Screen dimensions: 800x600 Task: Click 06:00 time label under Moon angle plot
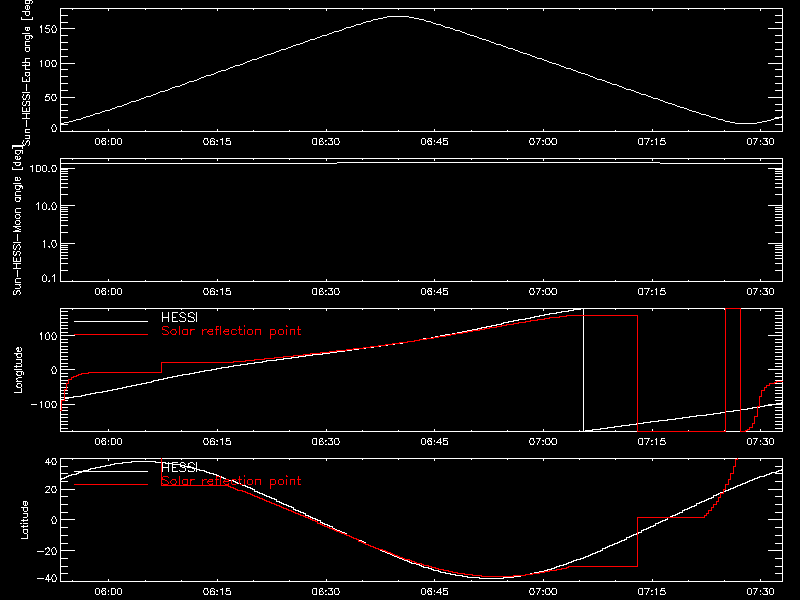[x=108, y=292]
